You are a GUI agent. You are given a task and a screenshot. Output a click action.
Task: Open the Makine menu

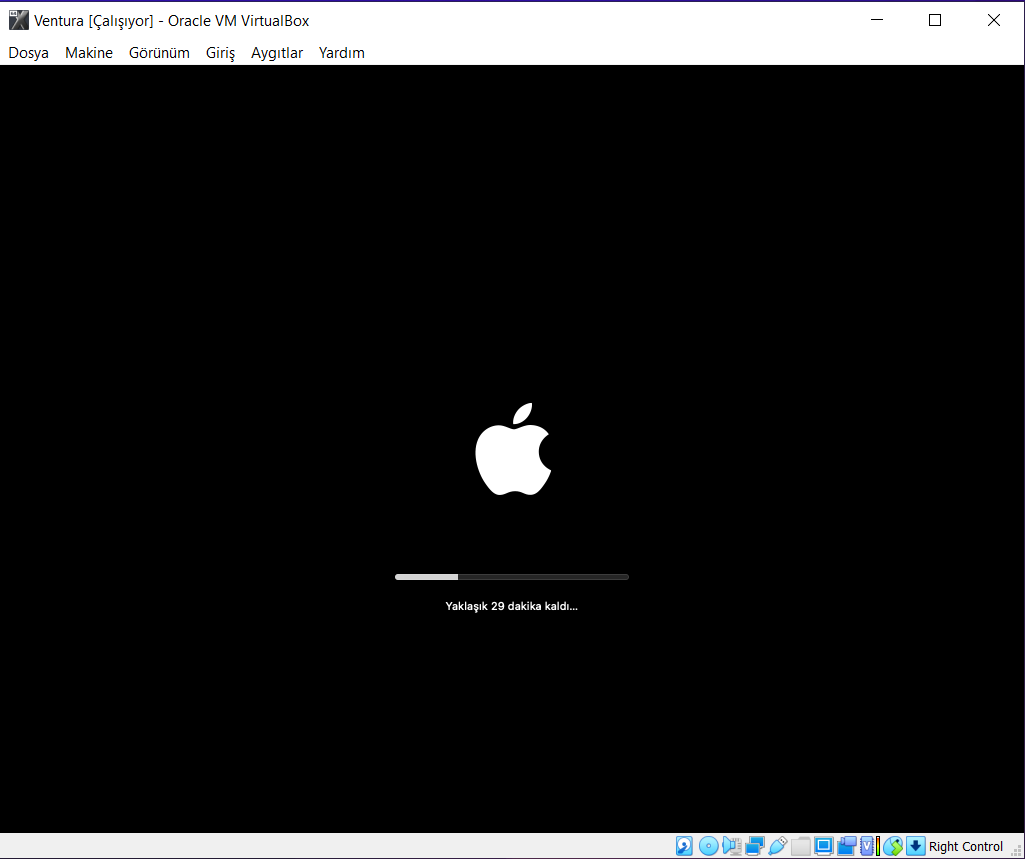pyautogui.click(x=88, y=53)
